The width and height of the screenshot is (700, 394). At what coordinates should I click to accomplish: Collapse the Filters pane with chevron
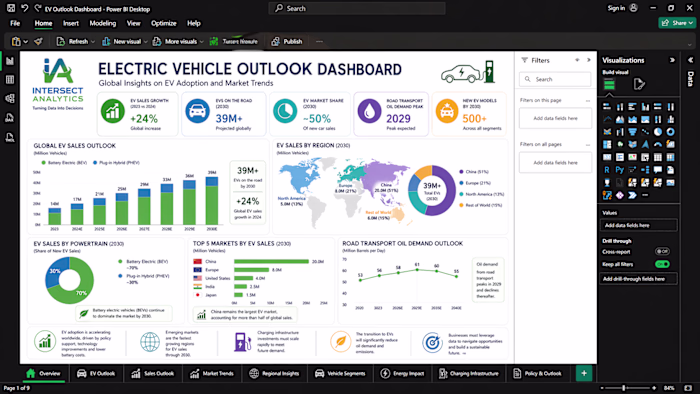588,60
